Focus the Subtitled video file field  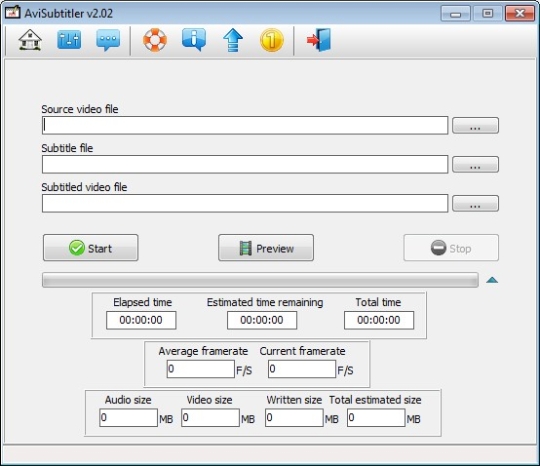[x=245, y=203]
